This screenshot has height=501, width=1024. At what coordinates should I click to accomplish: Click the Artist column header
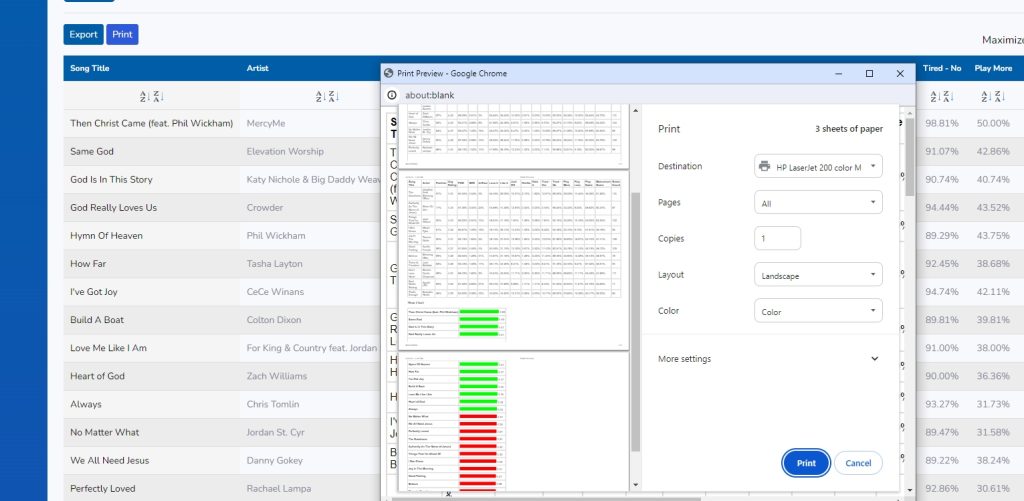pos(257,68)
